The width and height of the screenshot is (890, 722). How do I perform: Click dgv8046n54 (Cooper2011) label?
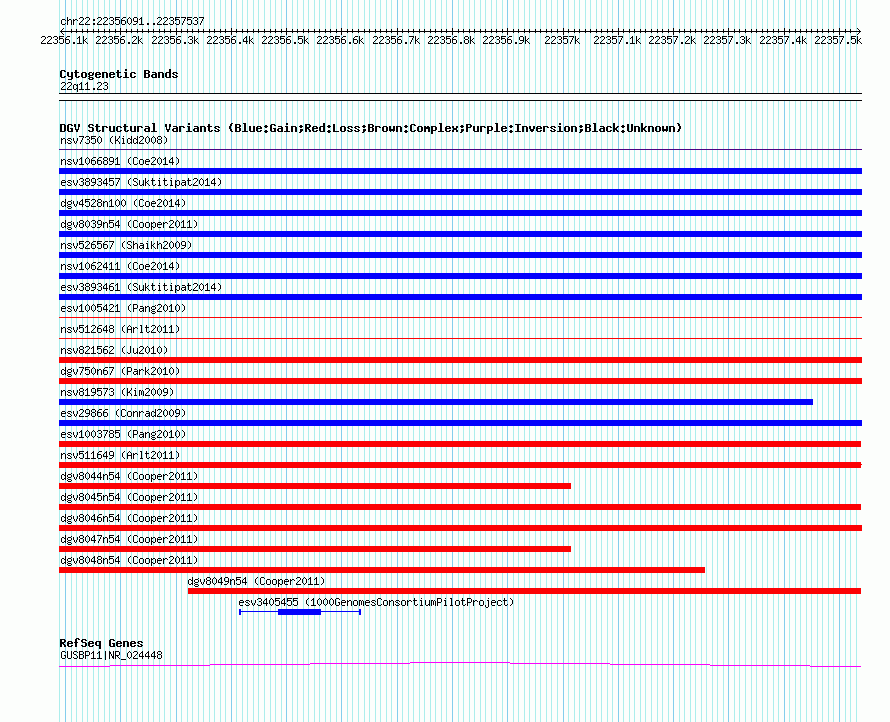(x=129, y=518)
